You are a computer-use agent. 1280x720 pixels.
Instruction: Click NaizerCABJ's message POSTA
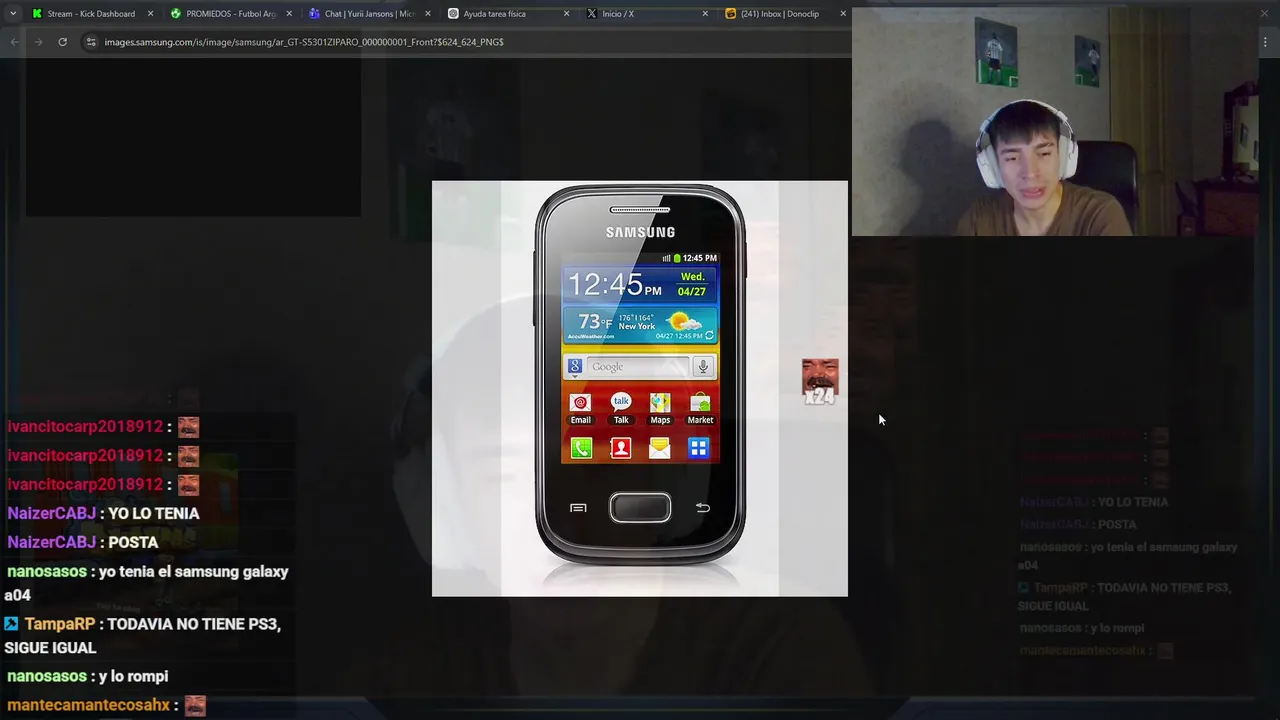tap(132, 543)
